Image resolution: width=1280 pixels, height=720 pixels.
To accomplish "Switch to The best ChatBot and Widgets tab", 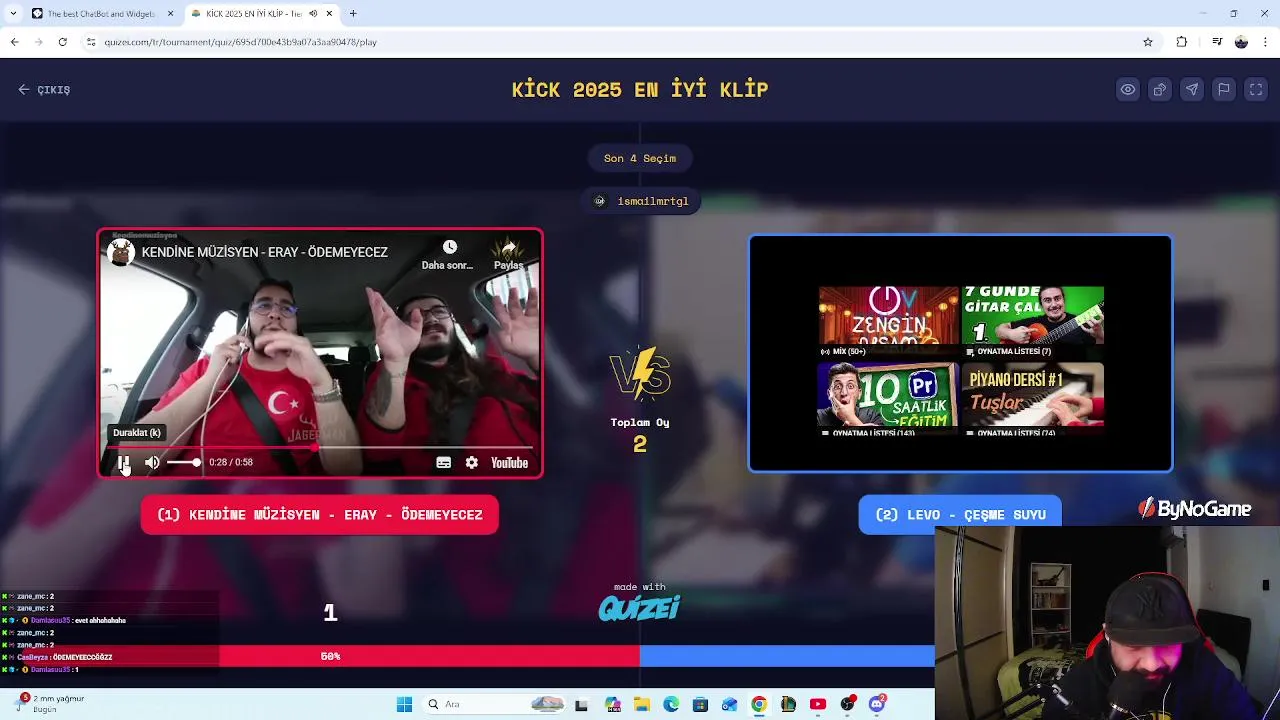I will [x=100, y=13].
